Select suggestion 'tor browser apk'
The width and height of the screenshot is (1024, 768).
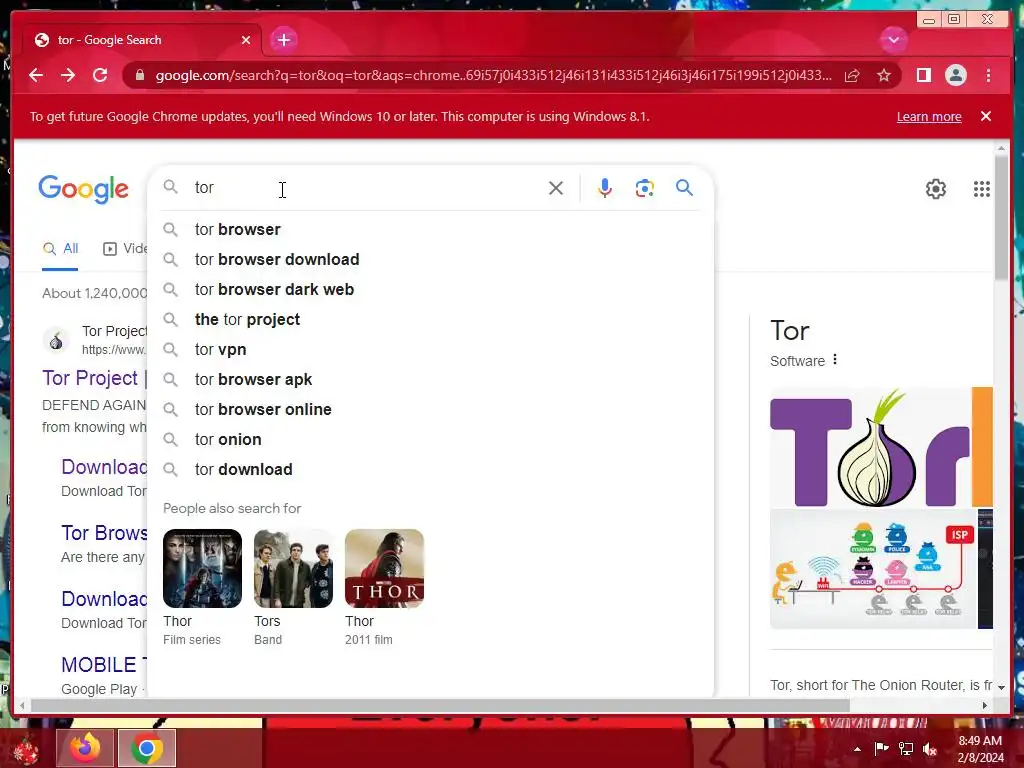(x=431, y=379)
